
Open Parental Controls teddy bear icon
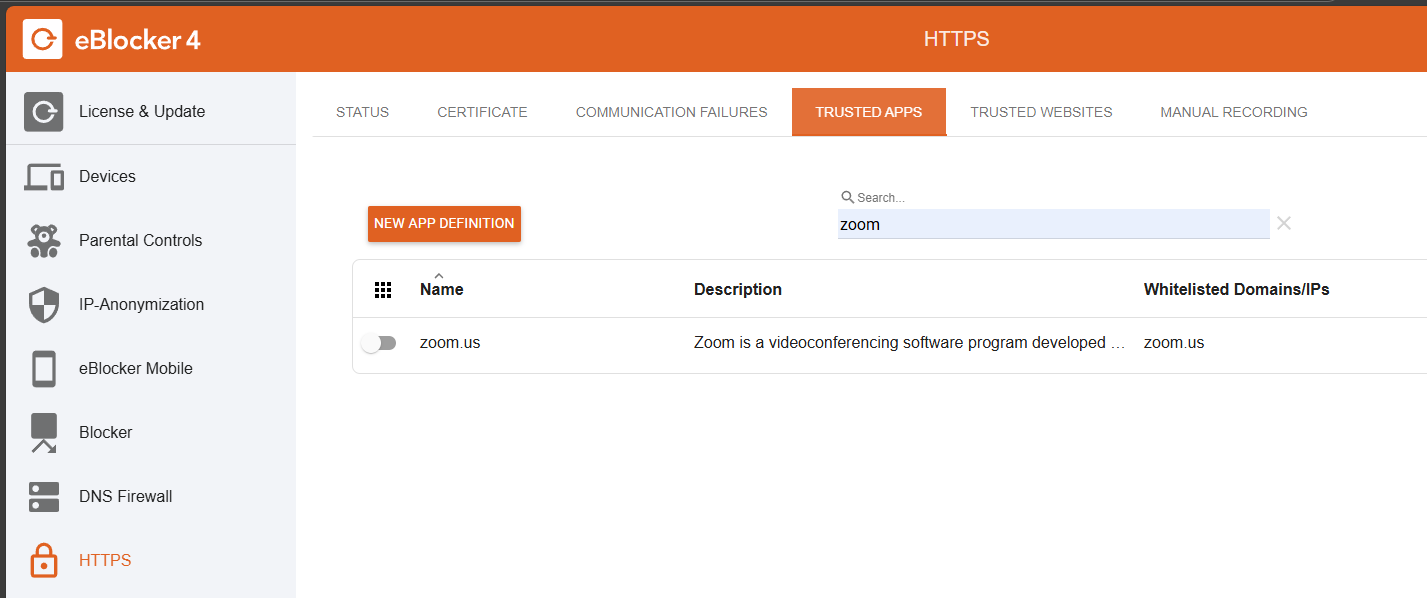point(44,241)
